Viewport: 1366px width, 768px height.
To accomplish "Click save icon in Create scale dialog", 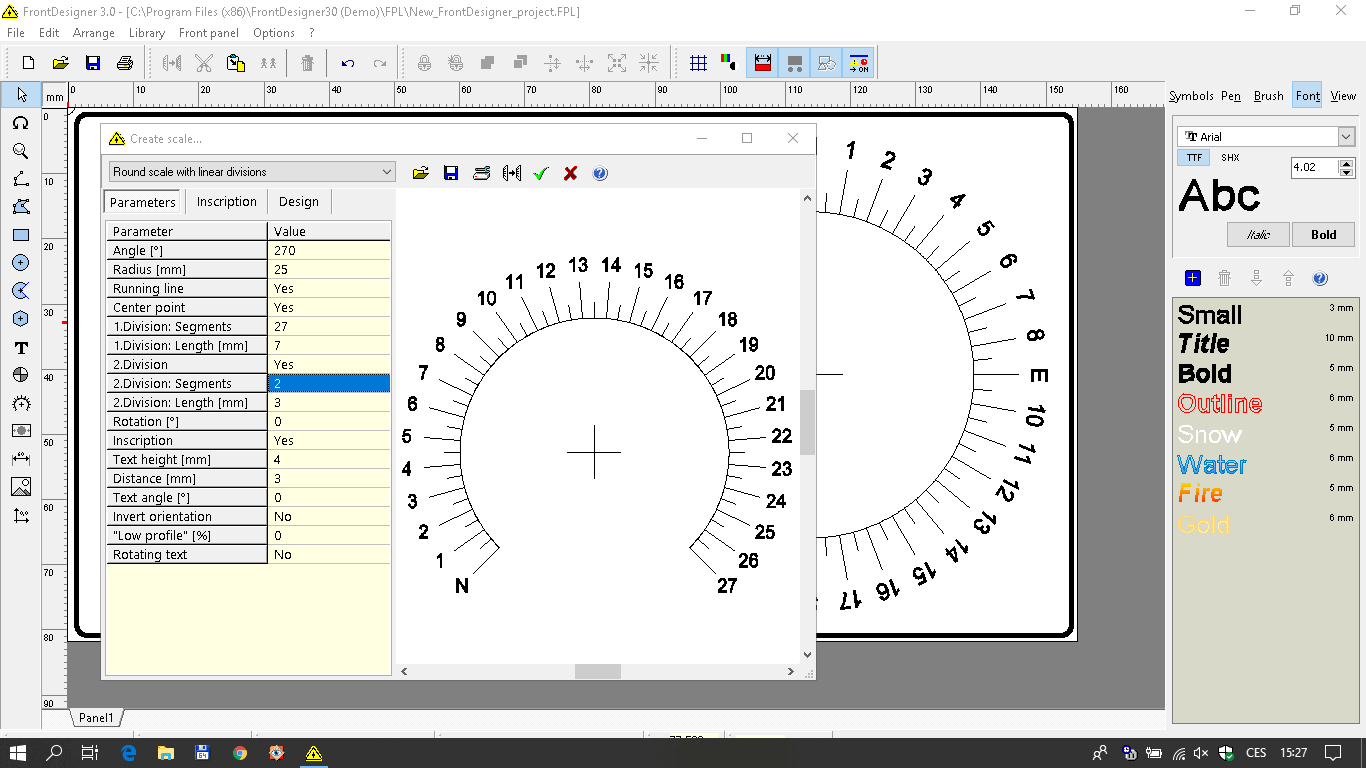I will (451, 173).
